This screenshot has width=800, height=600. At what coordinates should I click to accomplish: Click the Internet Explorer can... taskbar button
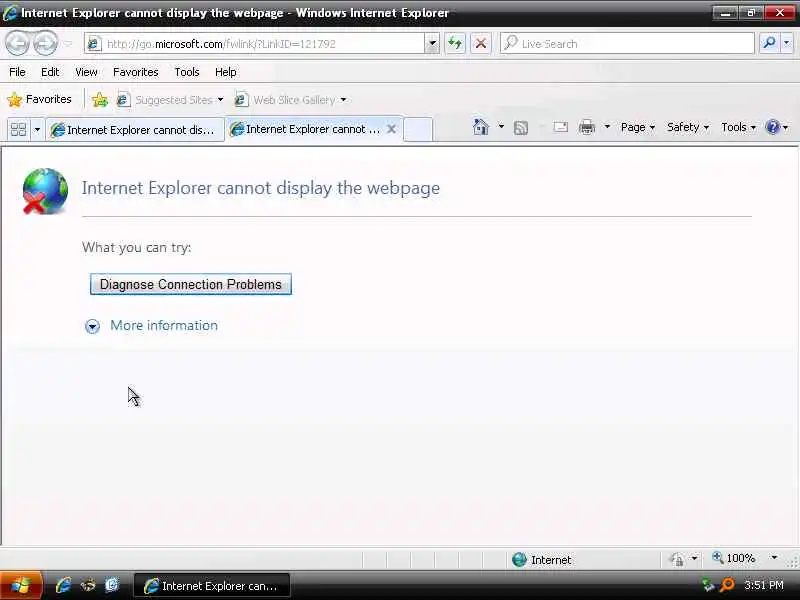[x=212, y=586]
